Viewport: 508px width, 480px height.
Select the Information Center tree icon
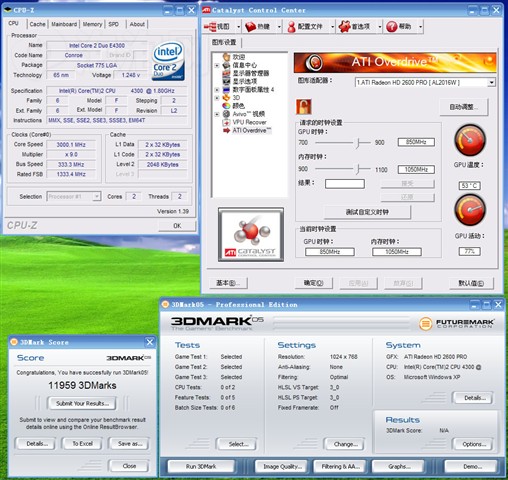tap(227, 65)
